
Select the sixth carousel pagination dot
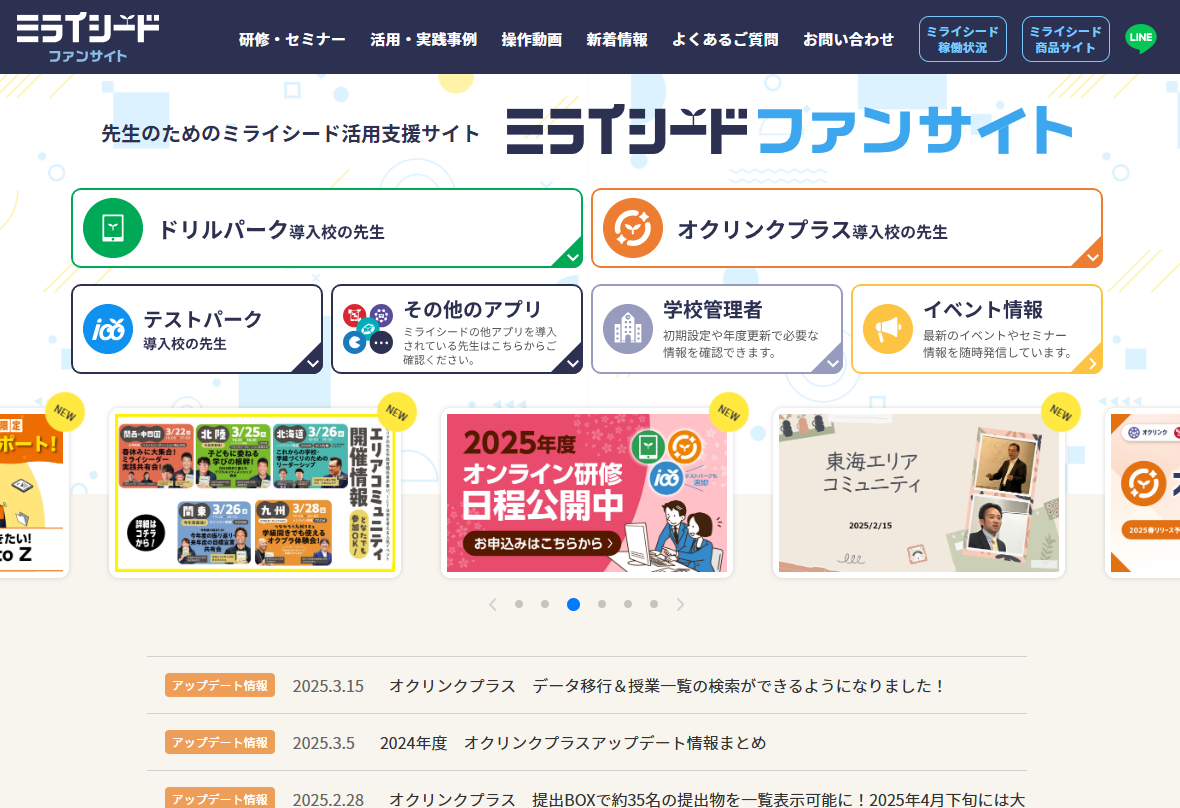[x=654, y=604]
